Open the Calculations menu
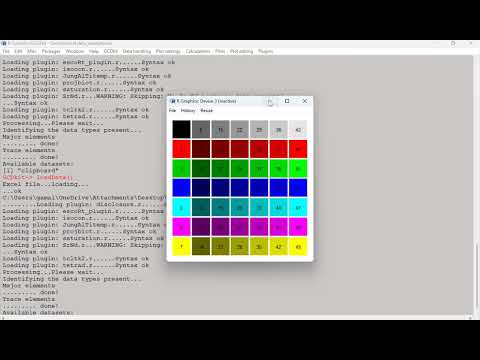The image size is (480, 360). (198, 51)
